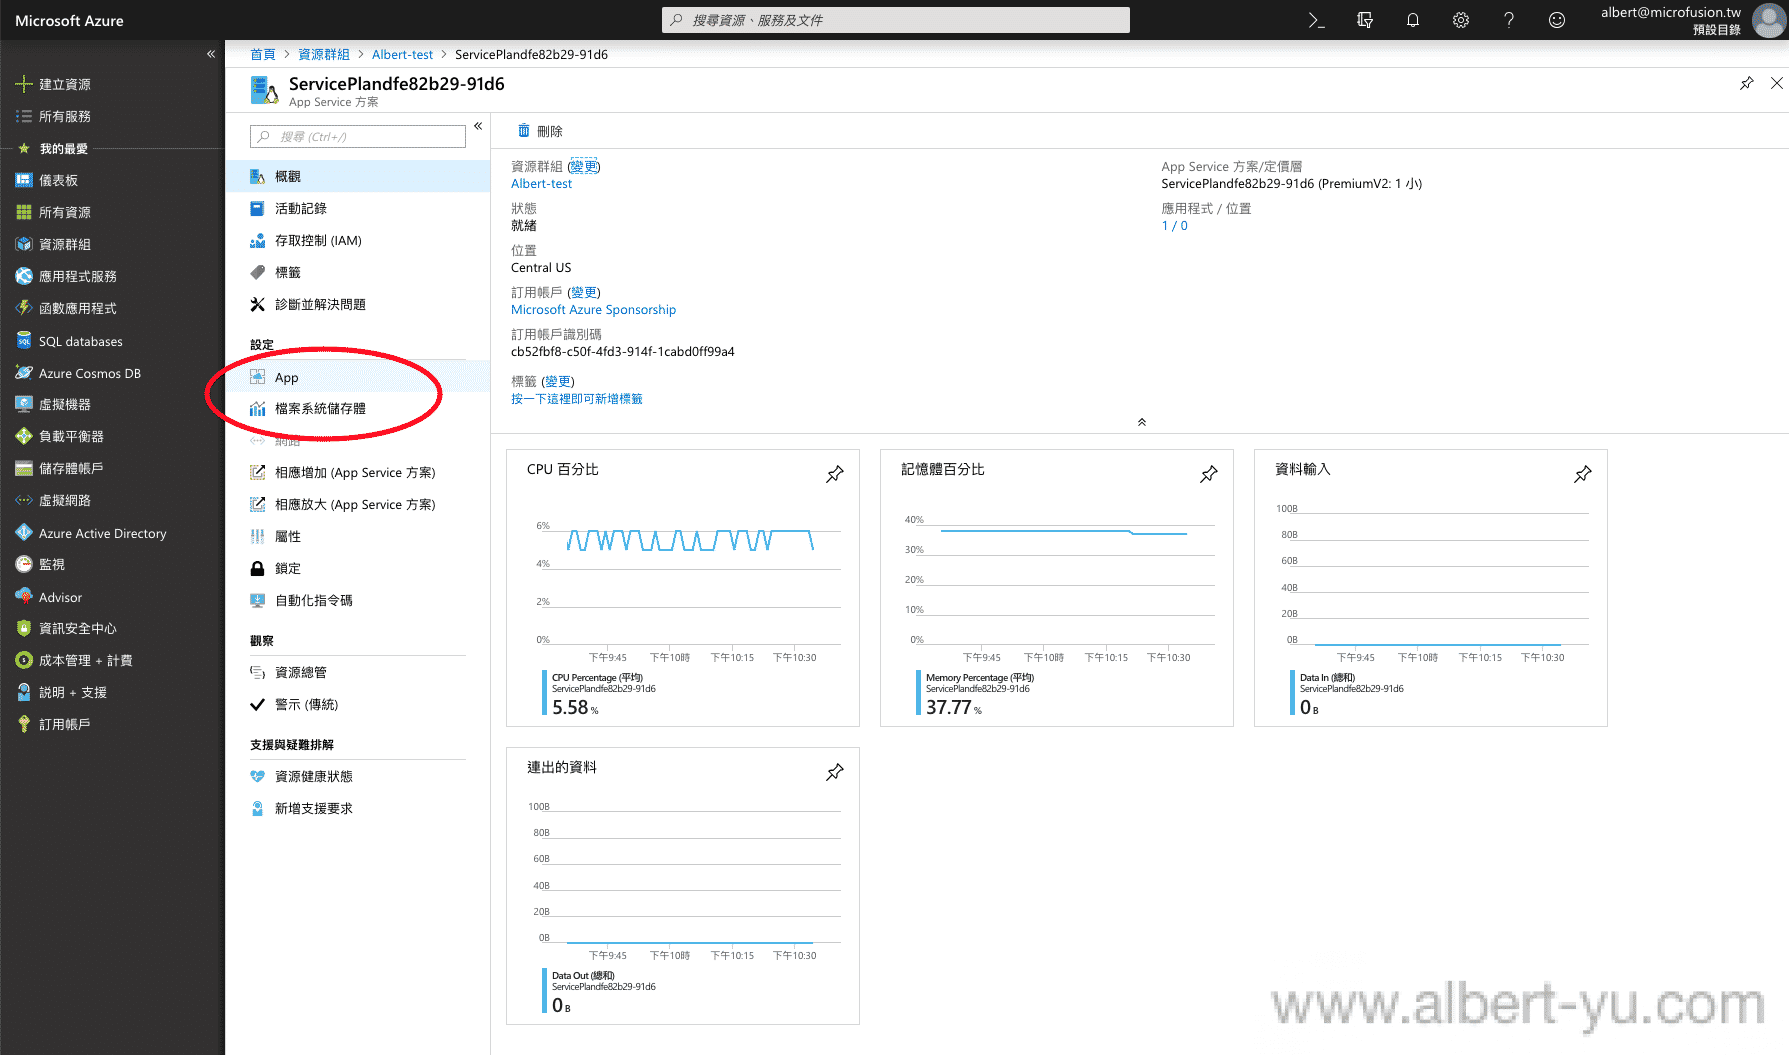Open 活動記錄 menu item
The image size is (1789, 1055).
(x=358, y=208)
